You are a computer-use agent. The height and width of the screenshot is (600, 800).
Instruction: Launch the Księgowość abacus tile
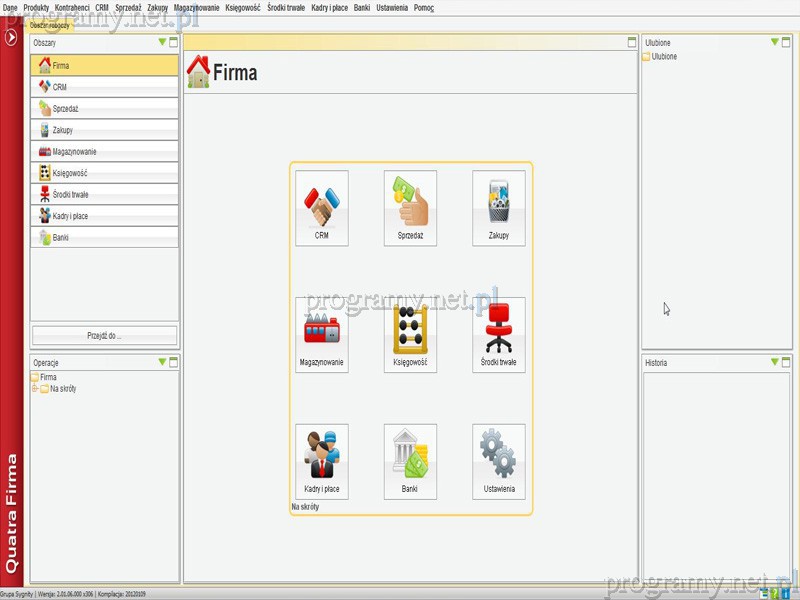coord(410,334)
